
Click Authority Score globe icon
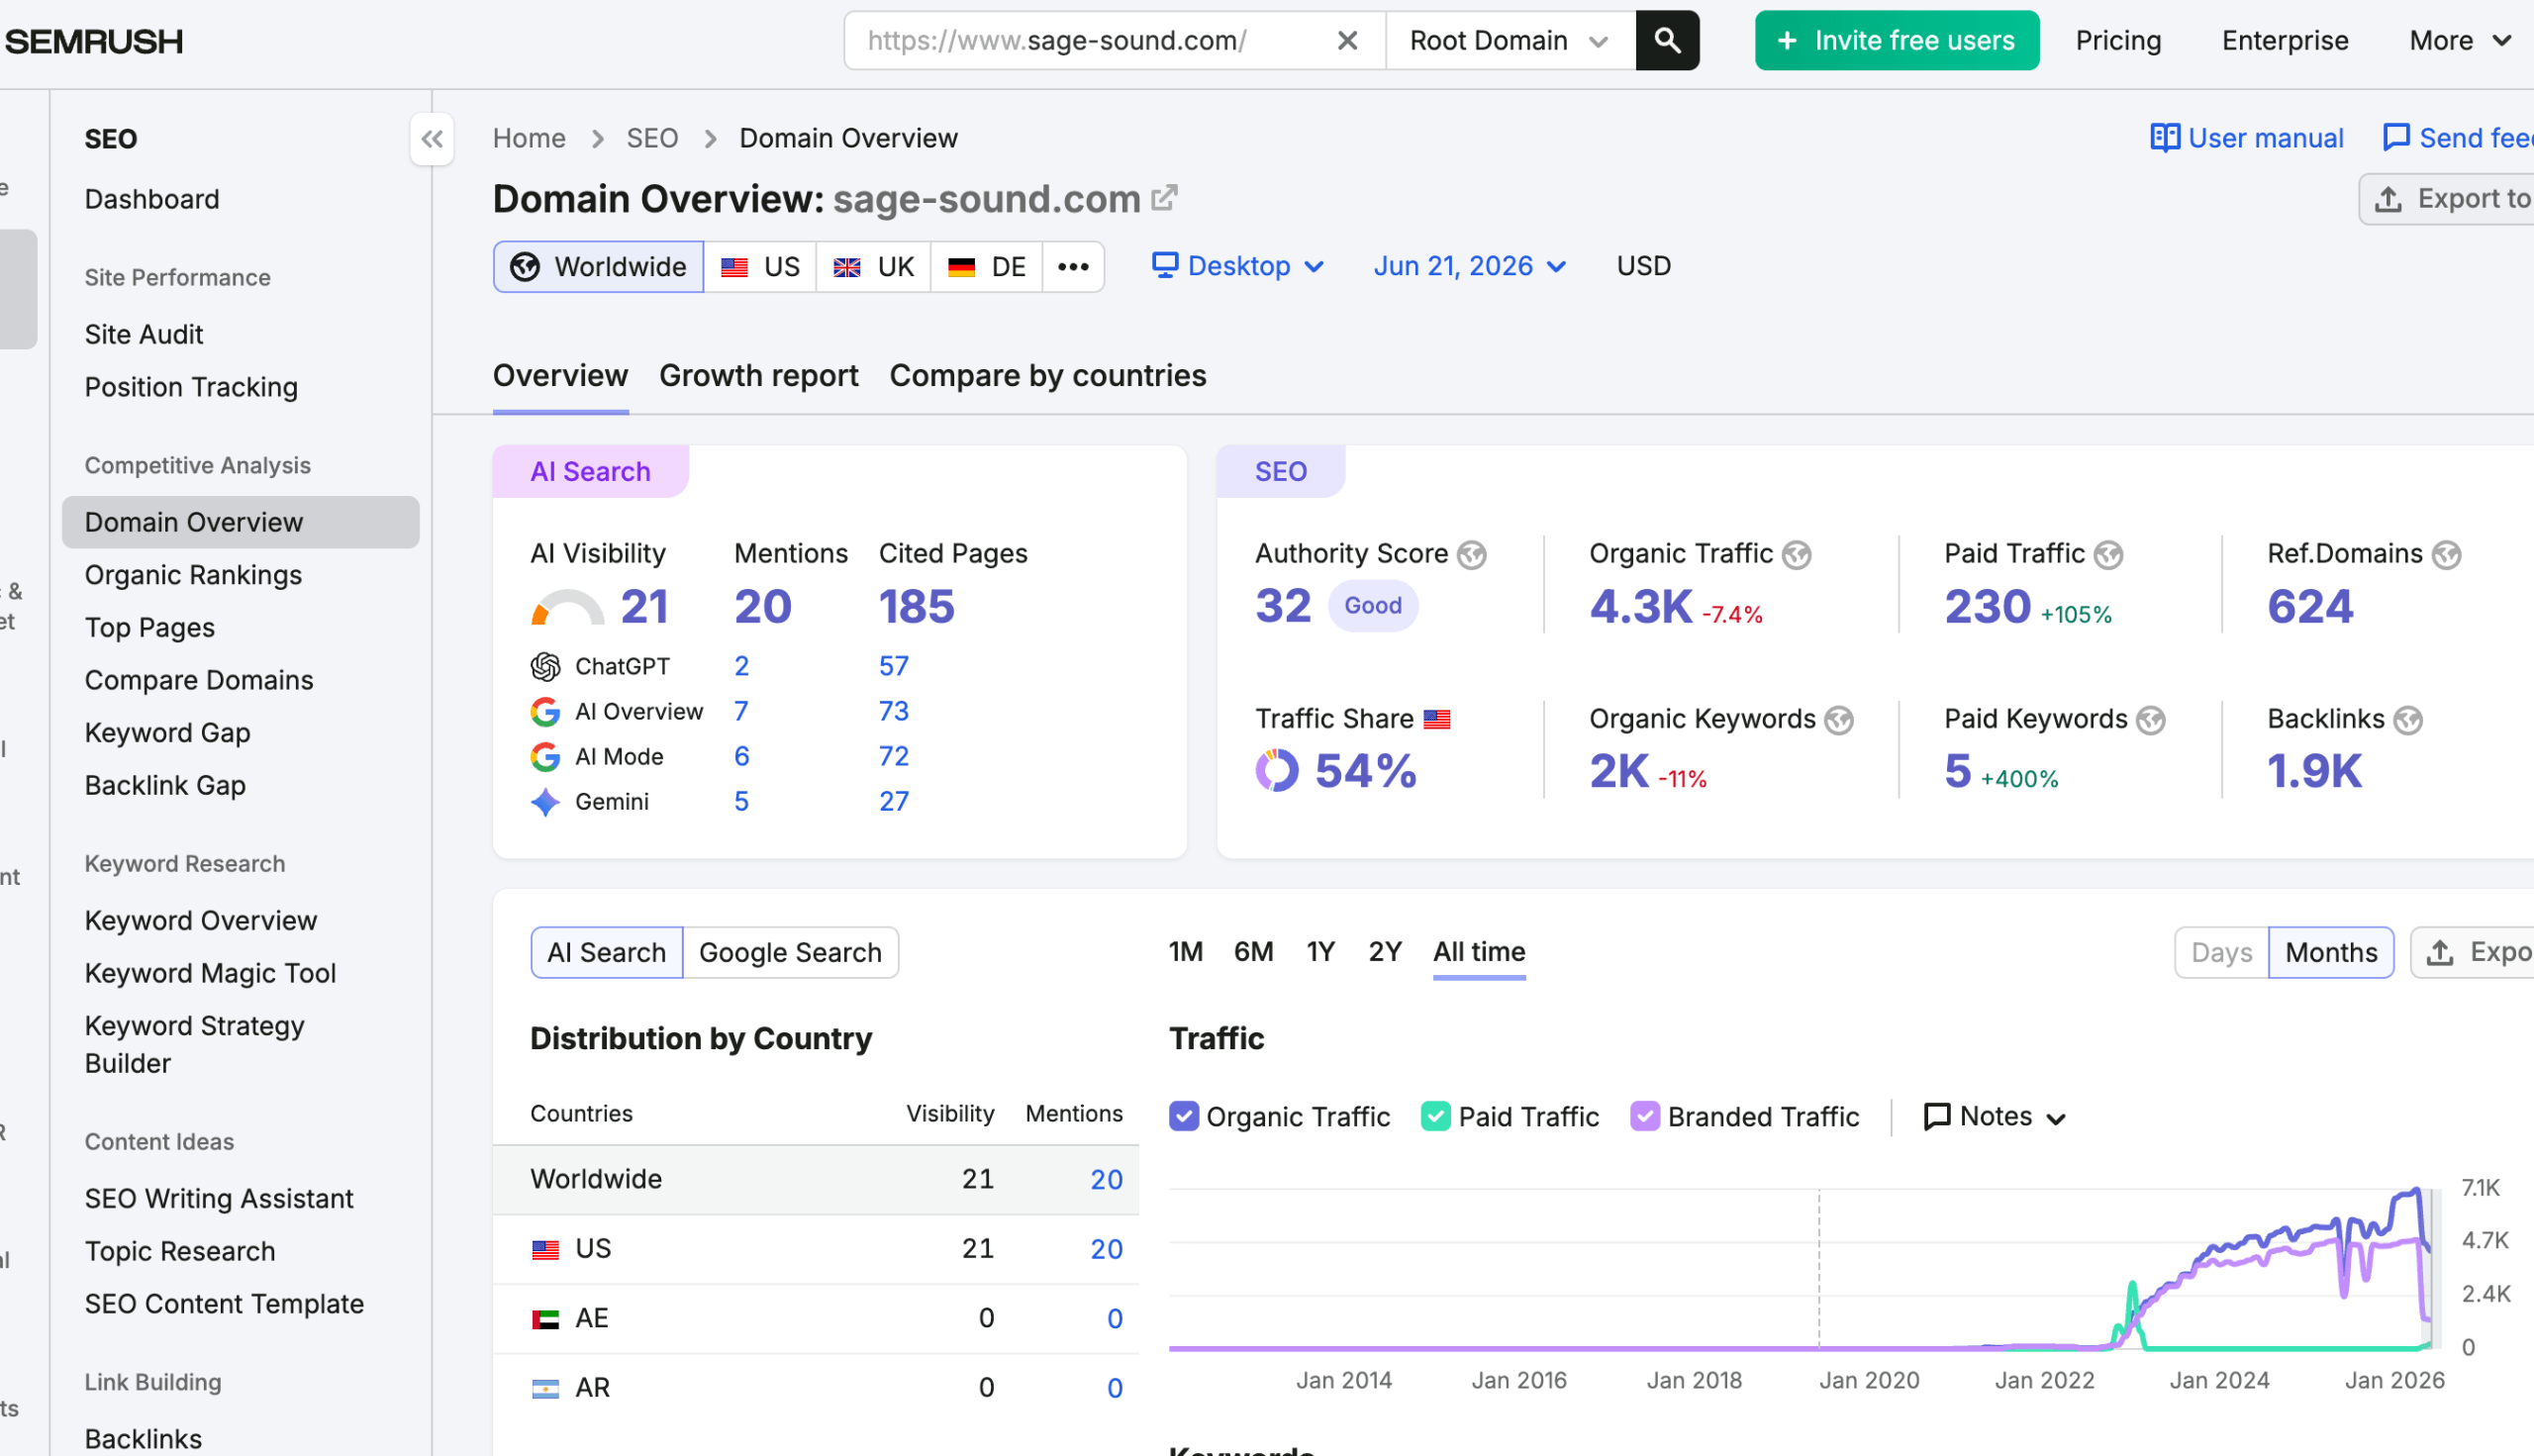tap(1472, 555)
